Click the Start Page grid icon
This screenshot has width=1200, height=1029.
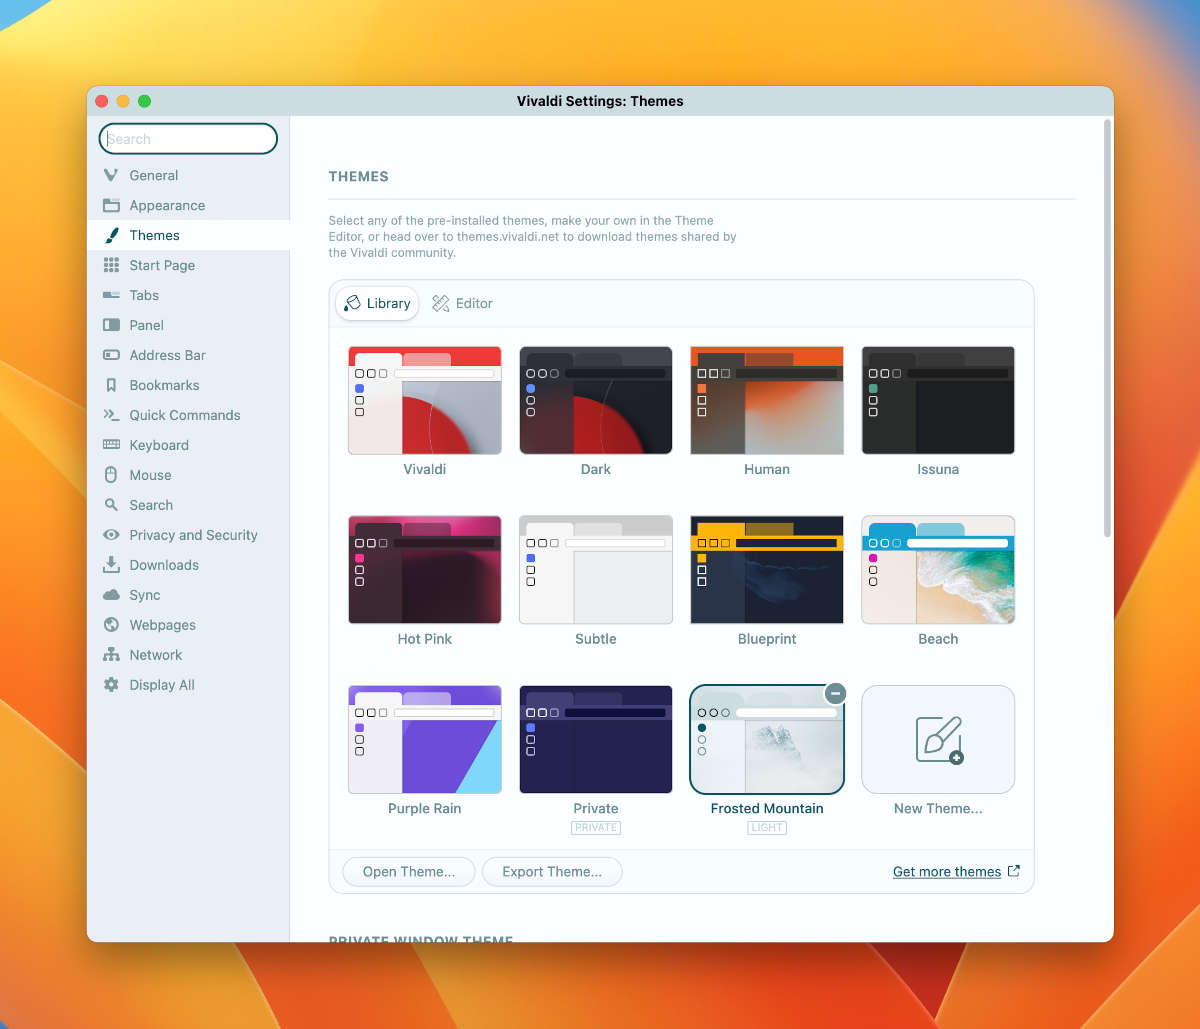[111, 265]
